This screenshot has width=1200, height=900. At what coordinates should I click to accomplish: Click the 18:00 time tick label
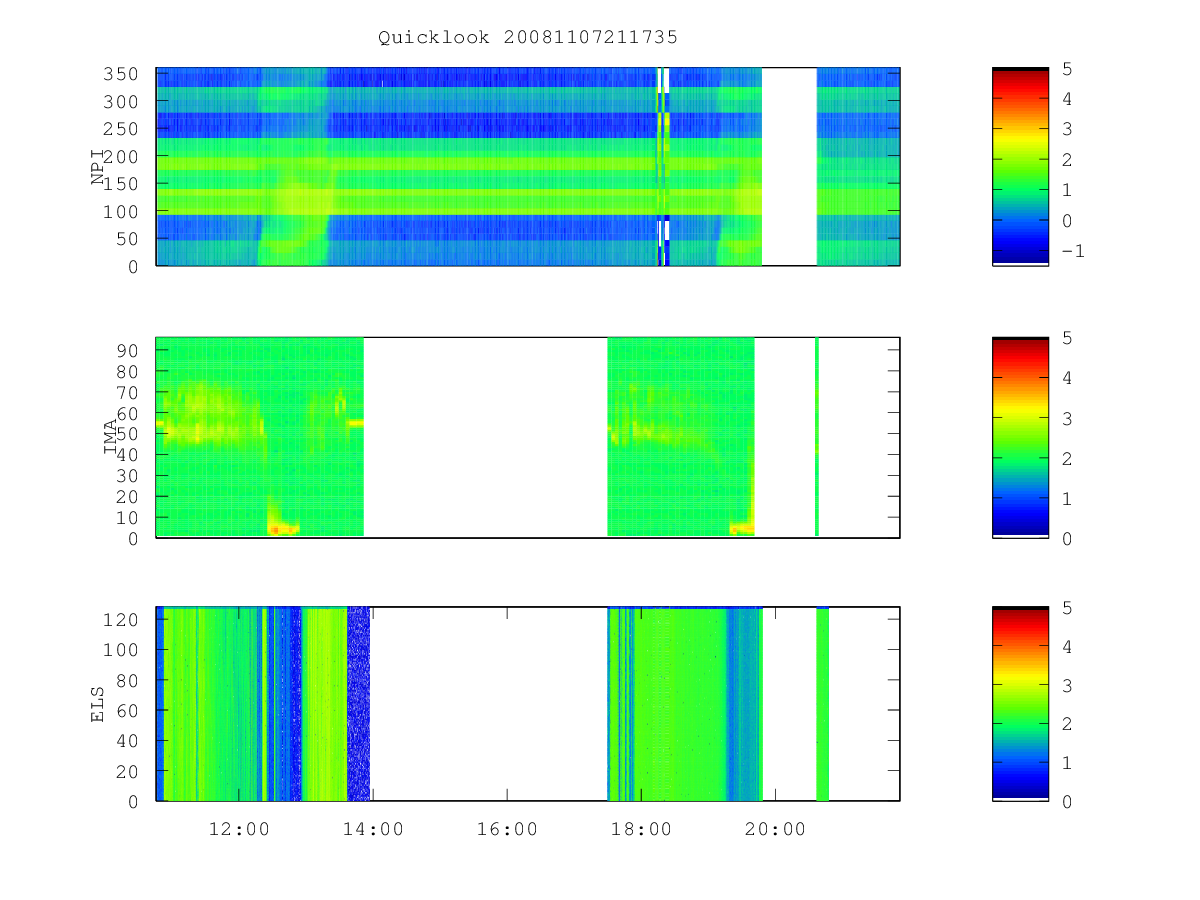pyautogui.click(x=641, y=829)
